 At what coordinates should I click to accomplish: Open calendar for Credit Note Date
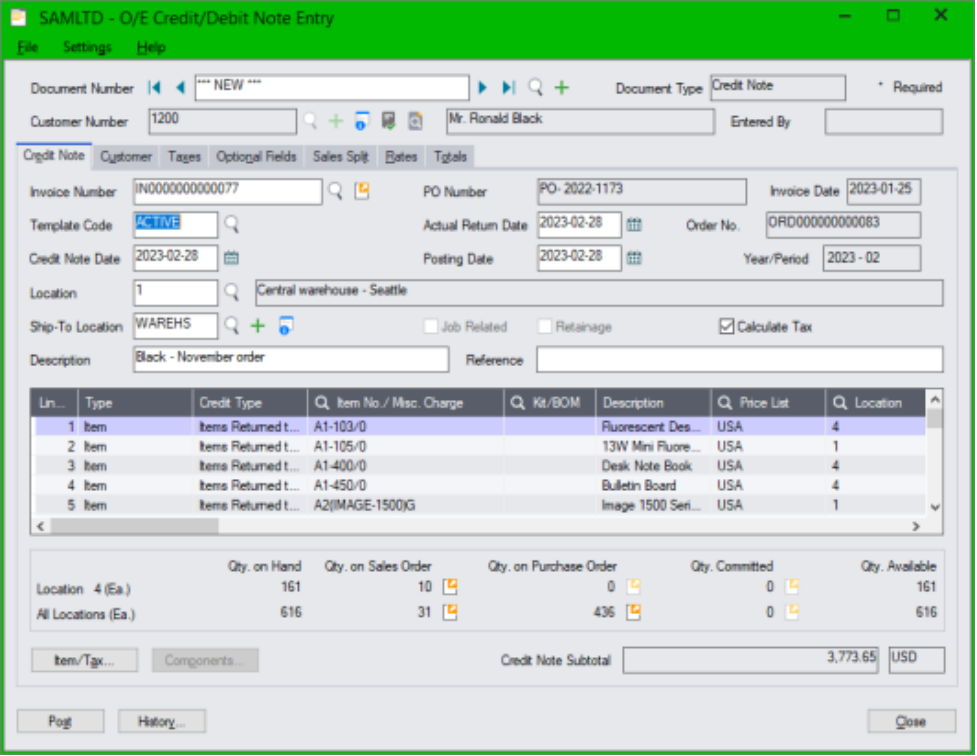click(x=231, y=258)
